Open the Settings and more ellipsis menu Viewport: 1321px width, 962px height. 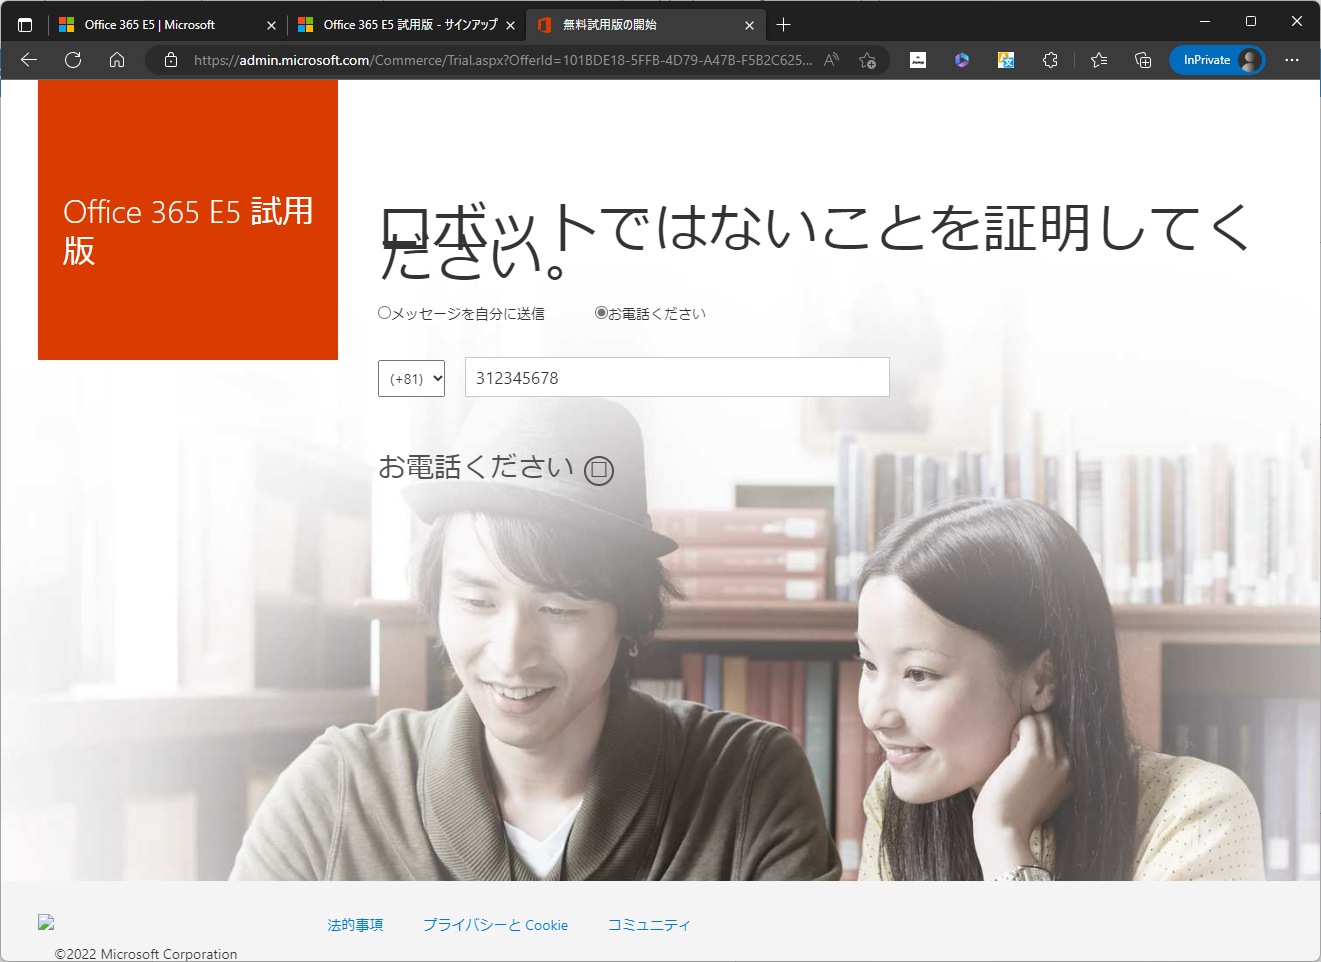(x=1292, y=60)
